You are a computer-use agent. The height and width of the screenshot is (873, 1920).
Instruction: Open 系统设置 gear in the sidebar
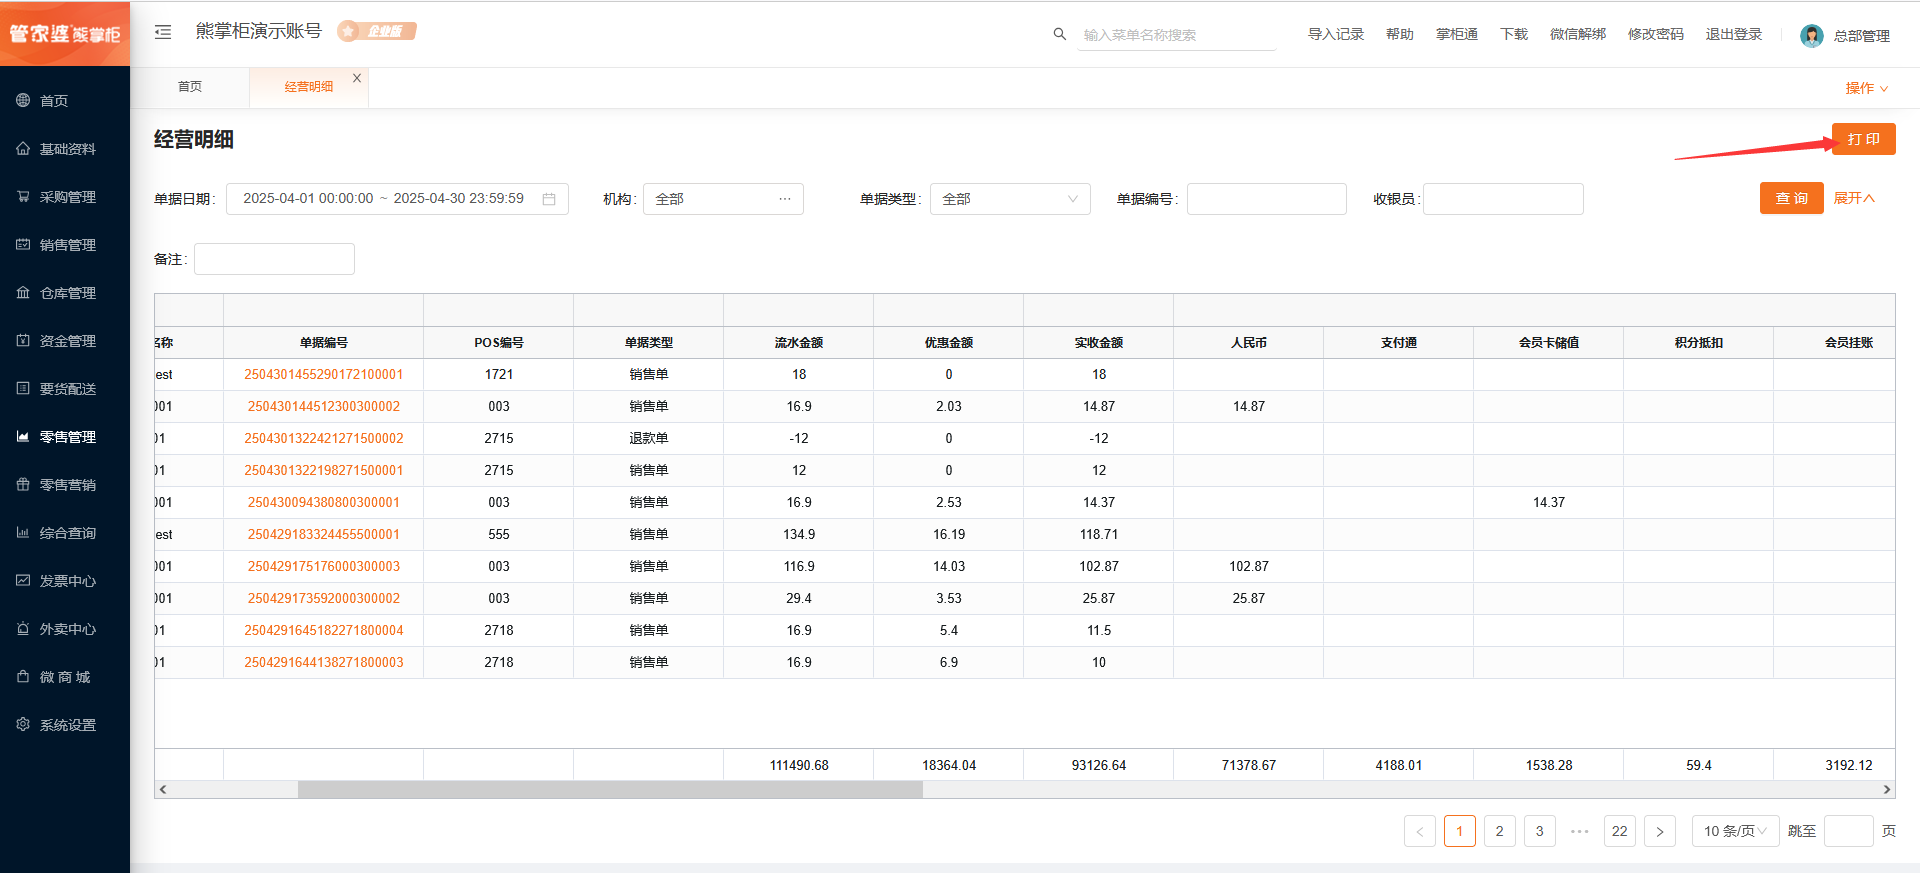point(23,725)
